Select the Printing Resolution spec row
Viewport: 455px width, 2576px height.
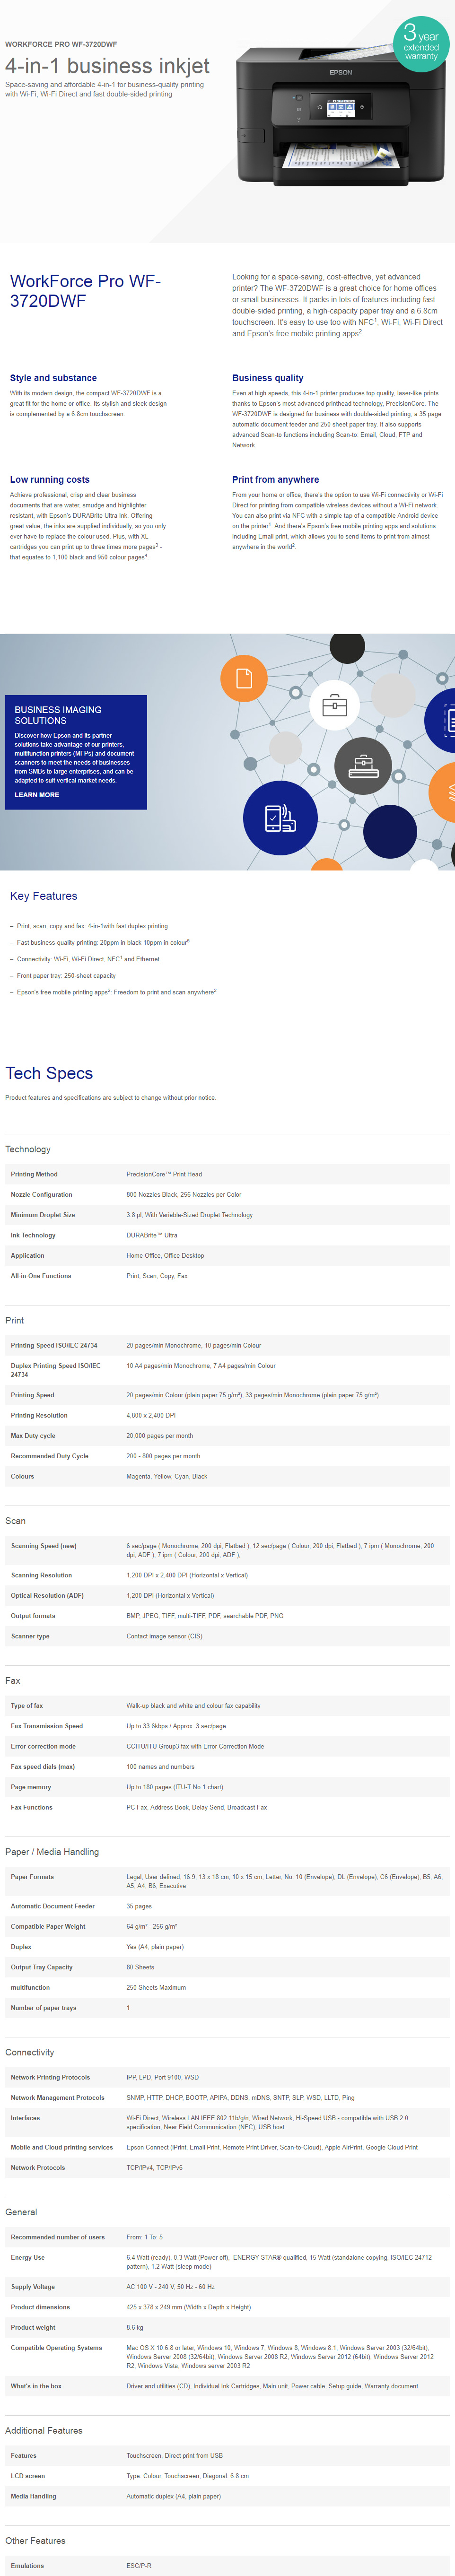pos(227,1415)
